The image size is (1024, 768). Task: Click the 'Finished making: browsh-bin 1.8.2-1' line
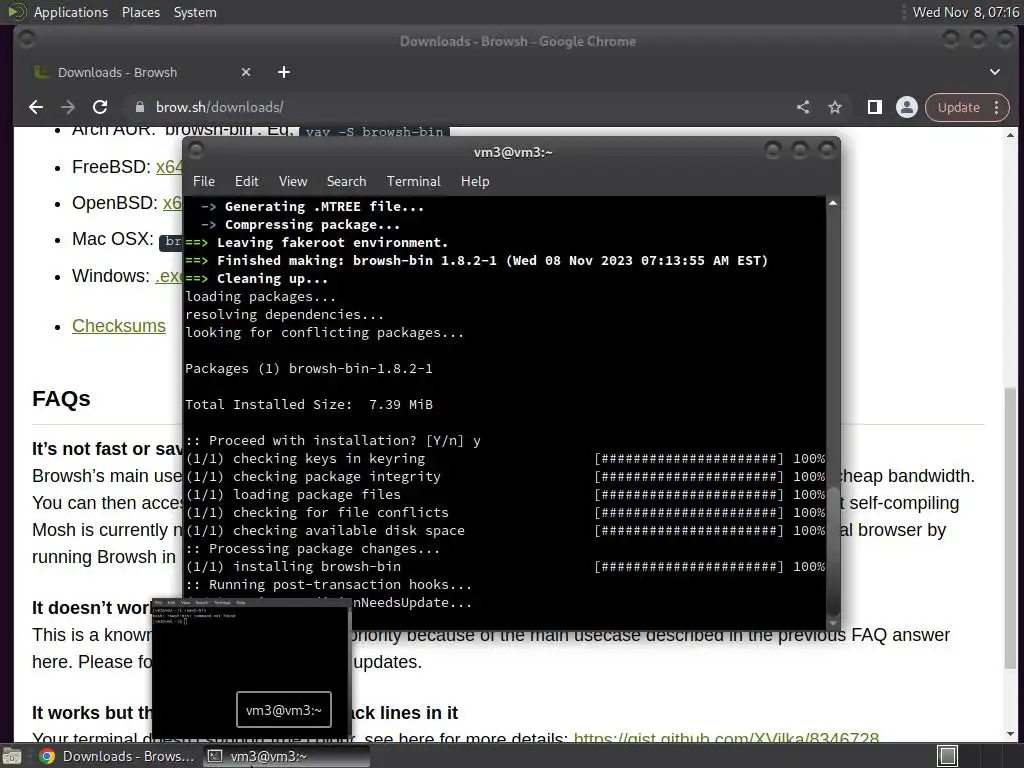click(x=477, y=261)
